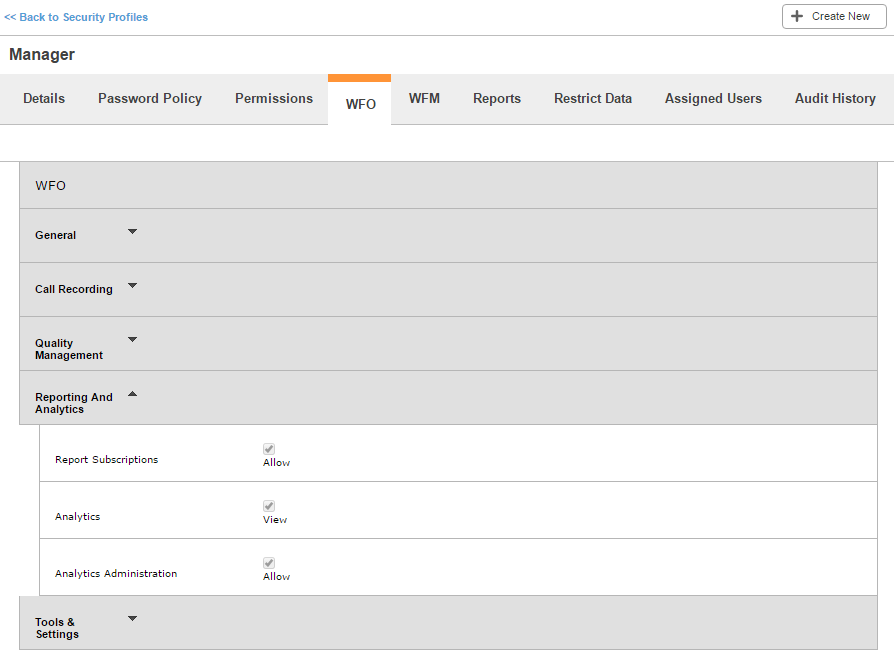Select the WFM tab
This screenshot has width=894, height=650.
(424, 99)
